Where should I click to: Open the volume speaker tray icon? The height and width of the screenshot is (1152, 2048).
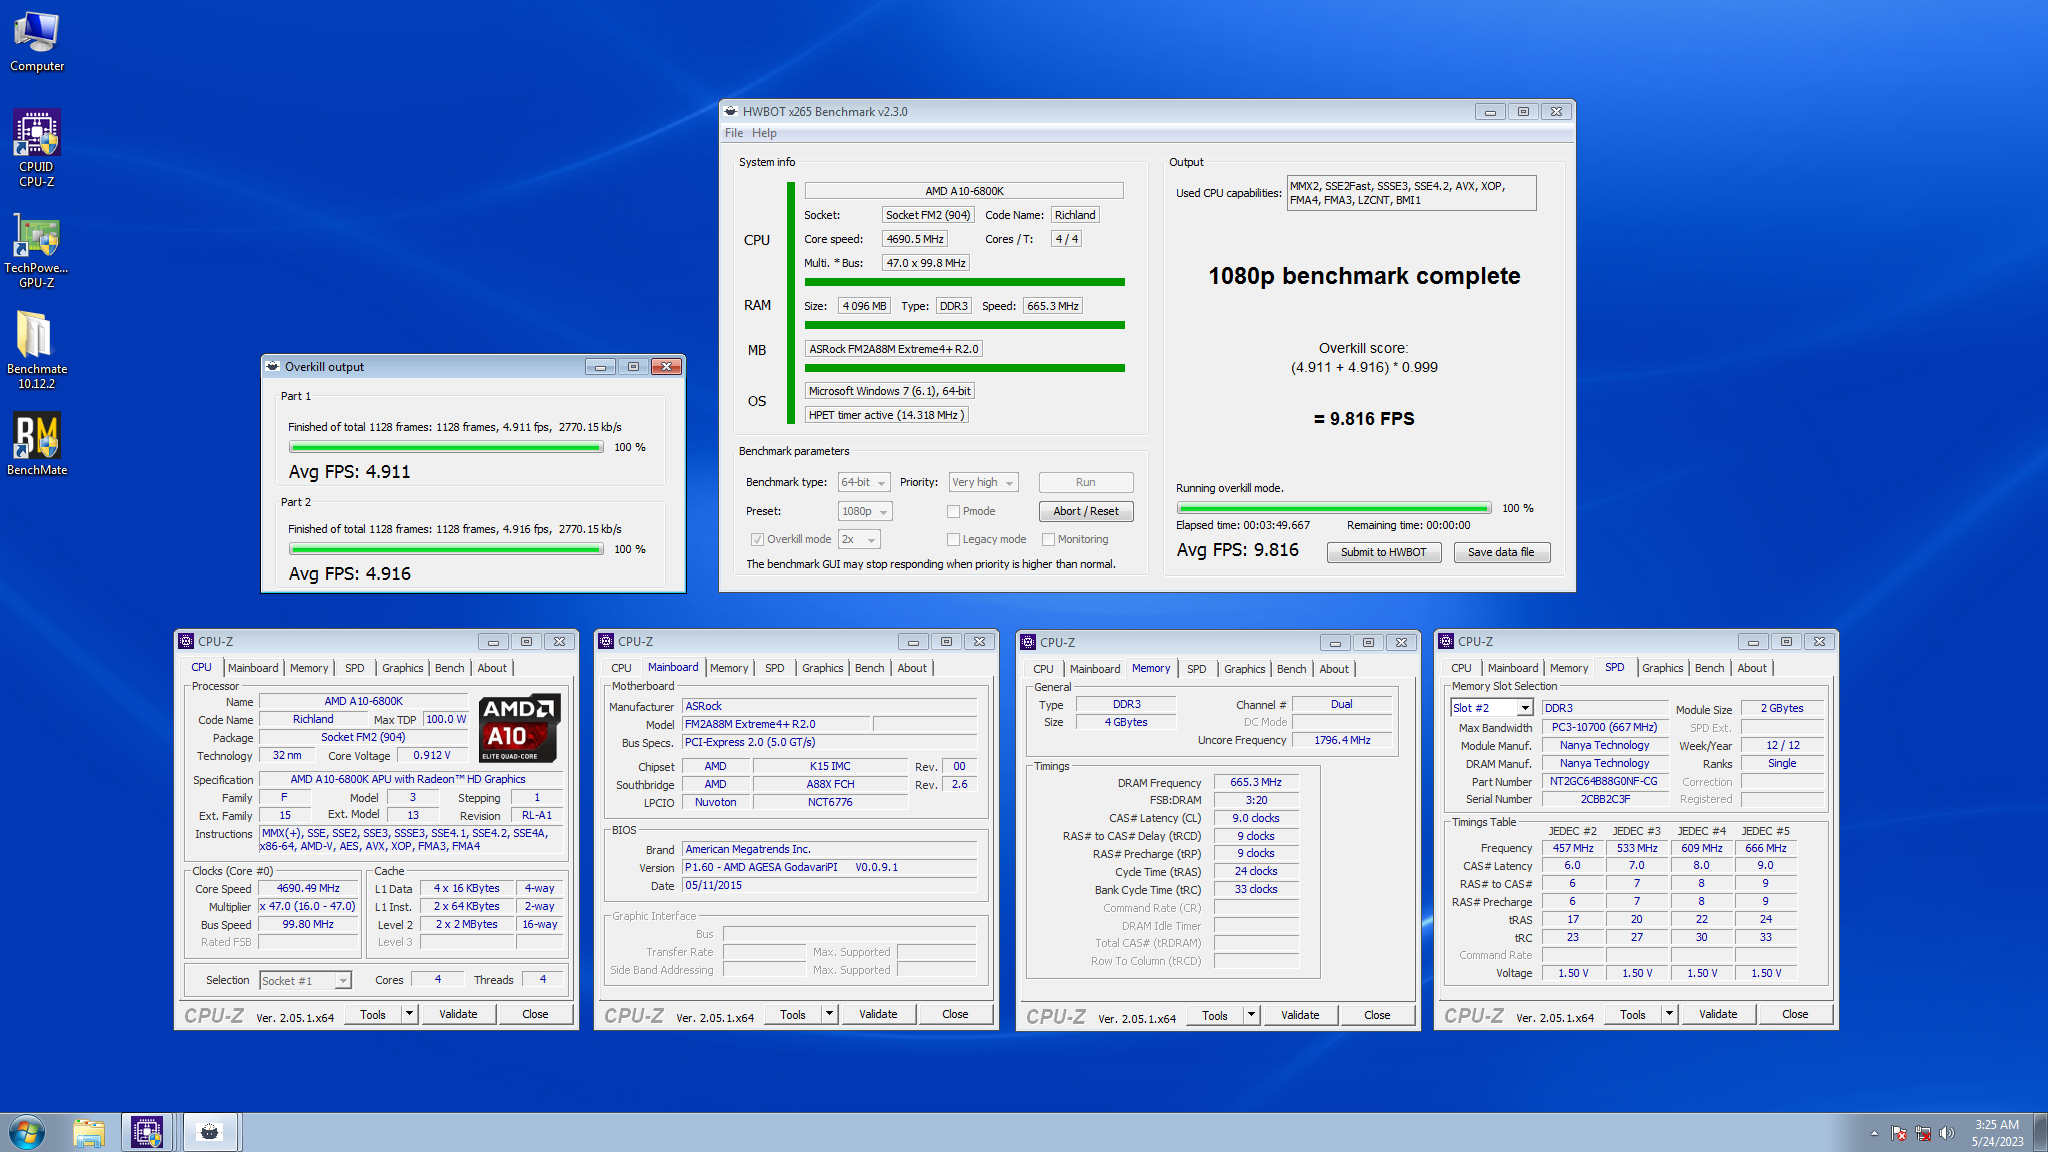coord(1946,1133)
